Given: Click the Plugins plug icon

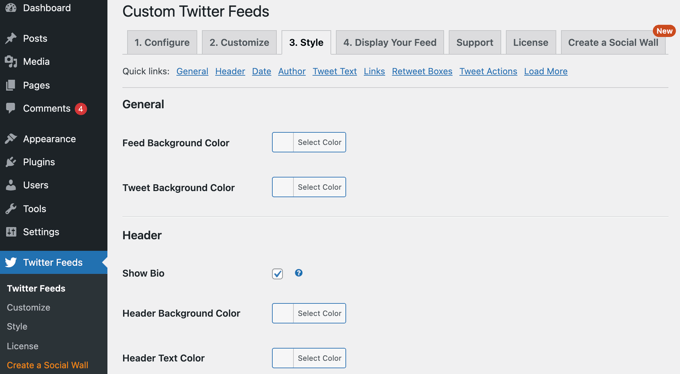Looking at the screenshot, I should [x=11, y=162].
